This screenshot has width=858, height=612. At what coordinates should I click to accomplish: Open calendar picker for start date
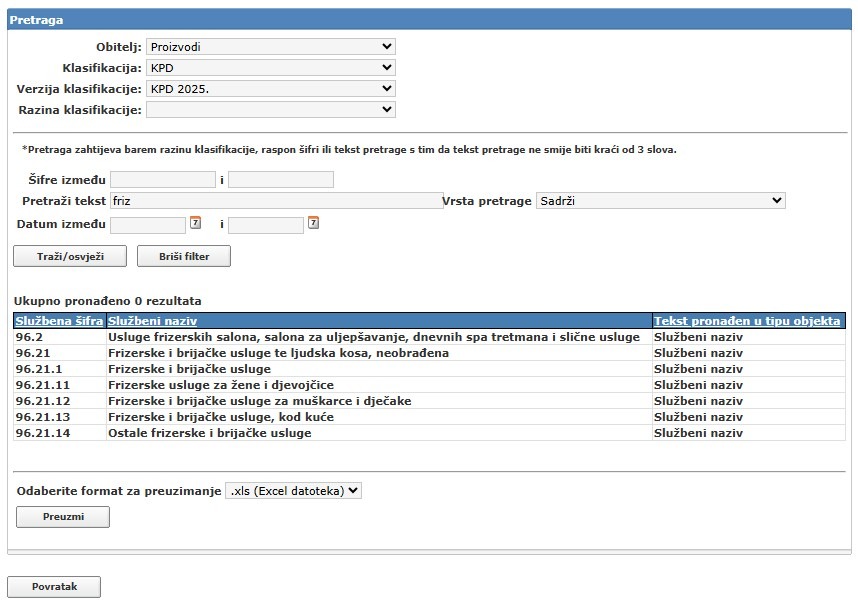point(195,223)
